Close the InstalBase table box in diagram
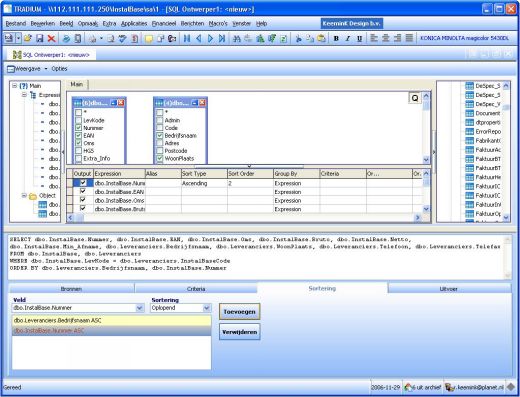Image resolution: width=520 pixels, height=397 pixels. [121, 103]
